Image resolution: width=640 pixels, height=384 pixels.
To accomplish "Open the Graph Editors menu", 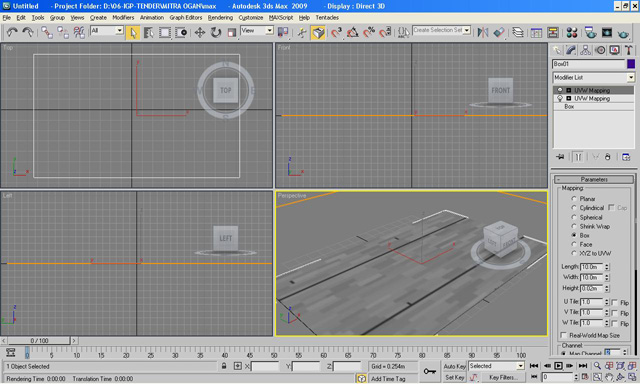I will click(x=186, y=18).
